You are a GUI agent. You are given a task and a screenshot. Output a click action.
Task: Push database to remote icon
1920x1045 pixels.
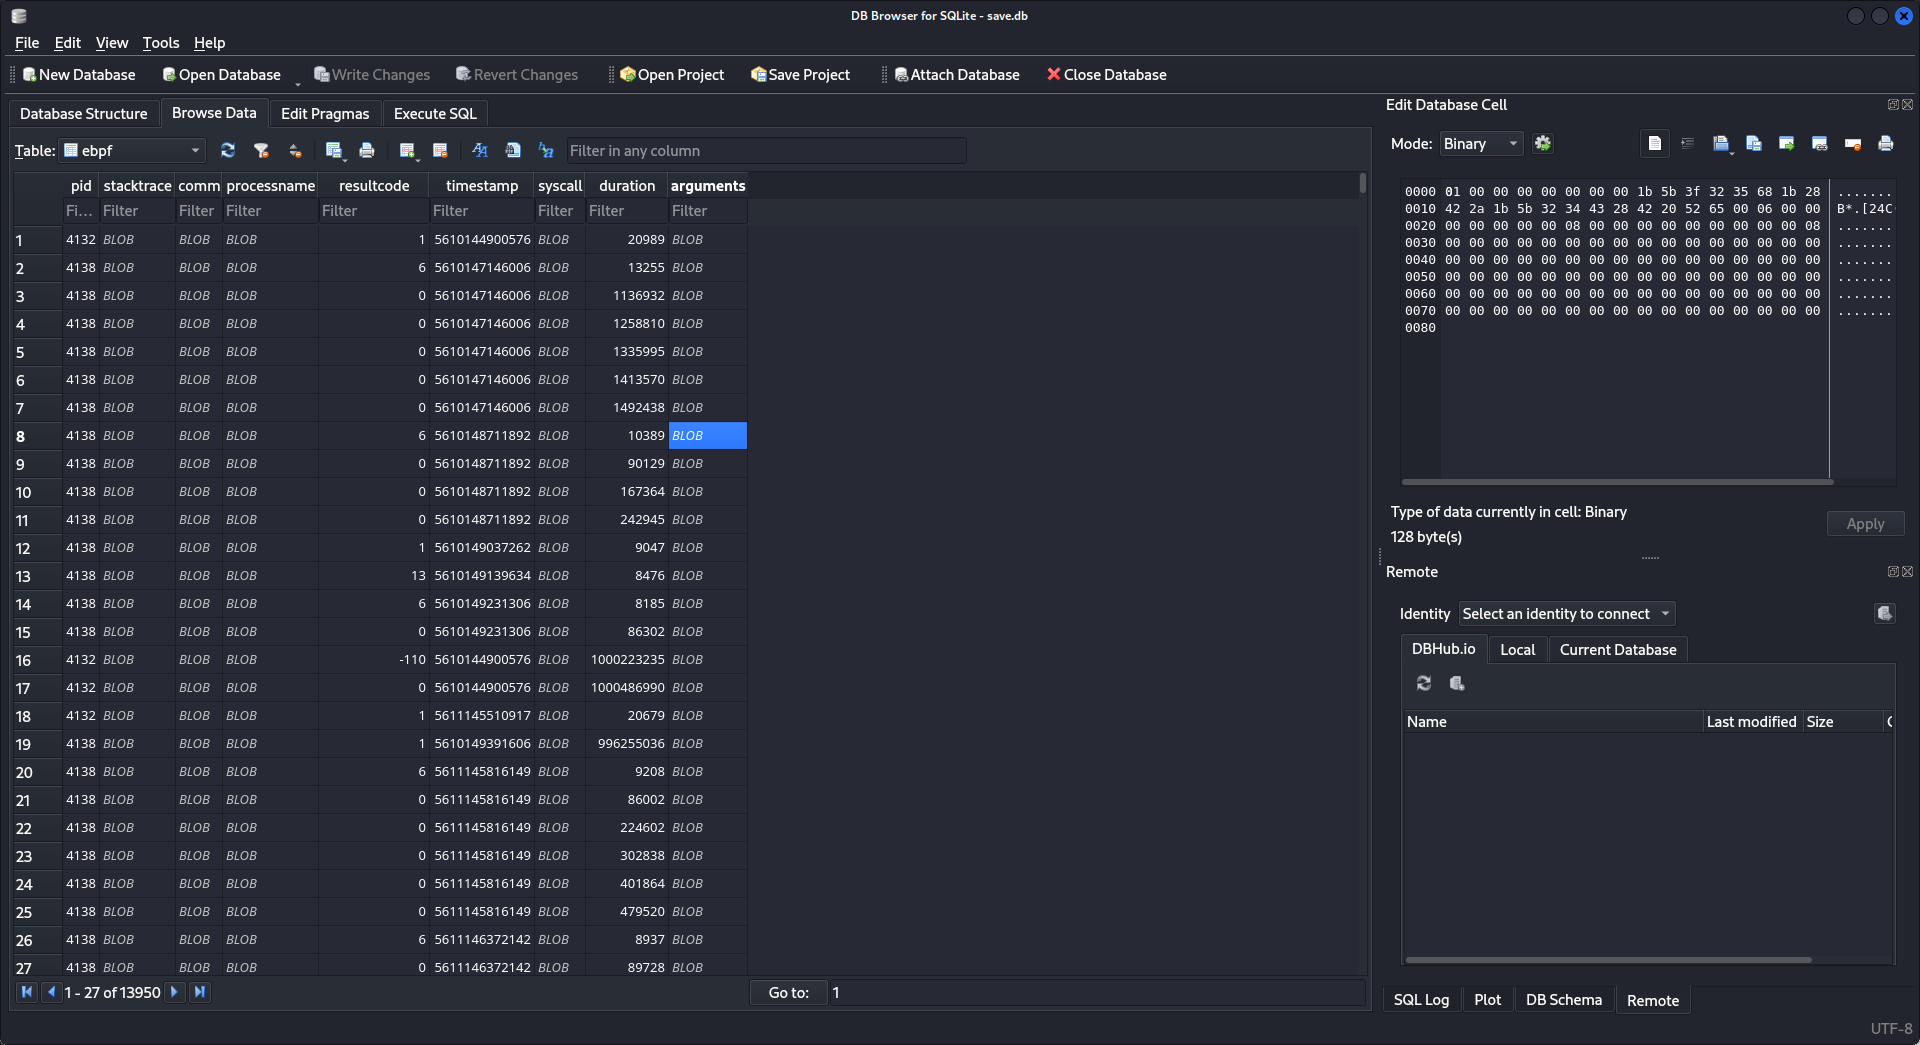(1457, 683)
